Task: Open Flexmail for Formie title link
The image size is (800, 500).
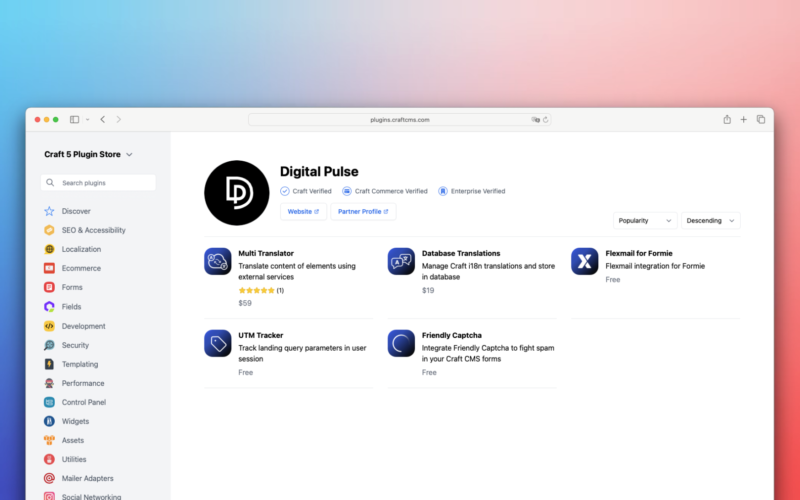Action: [639, 253]
